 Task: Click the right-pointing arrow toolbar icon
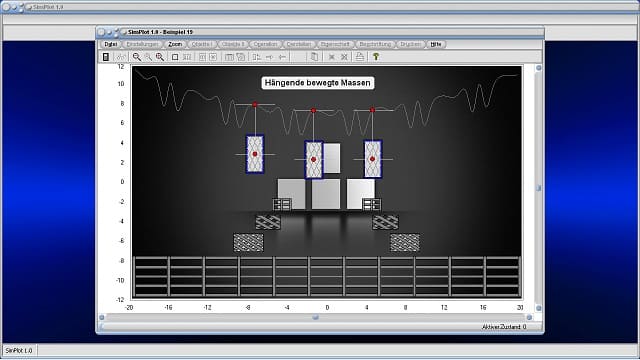(269, 57)
